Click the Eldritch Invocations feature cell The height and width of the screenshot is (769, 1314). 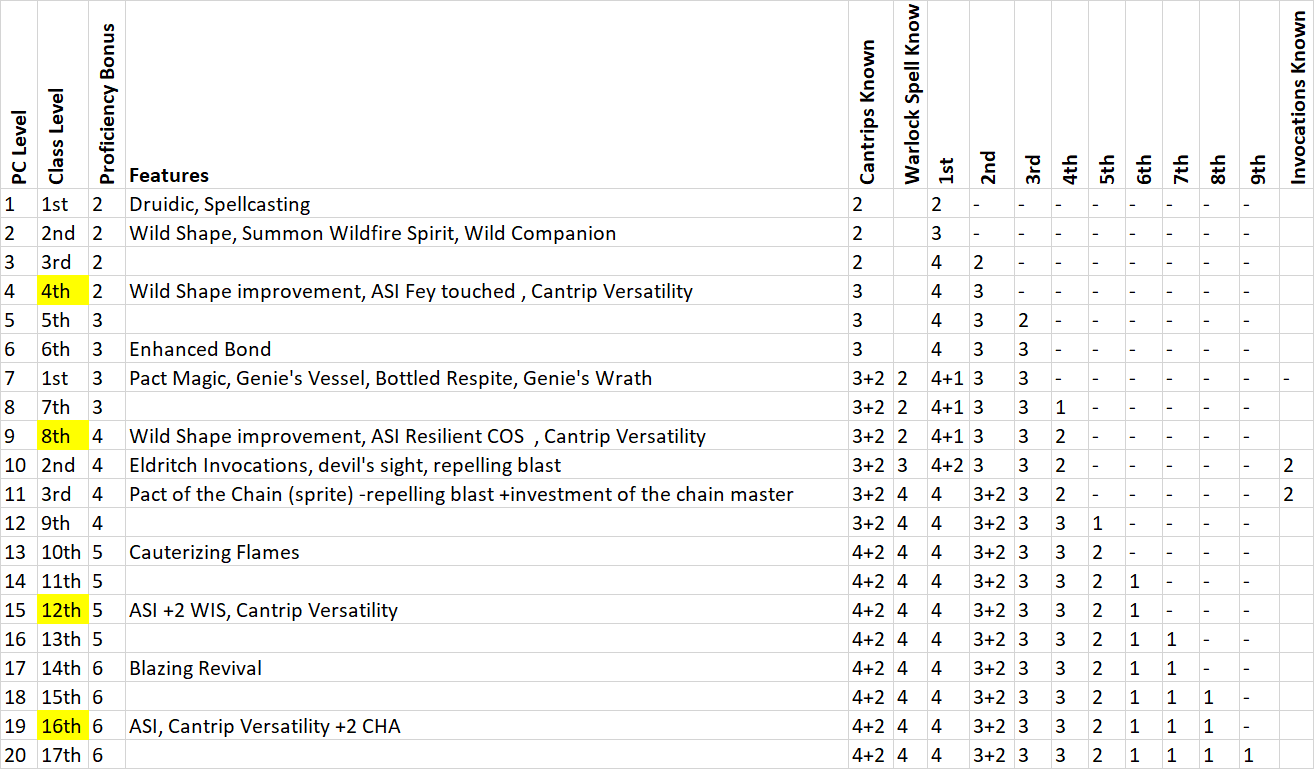pyautogui.click(x=345, y=465)
